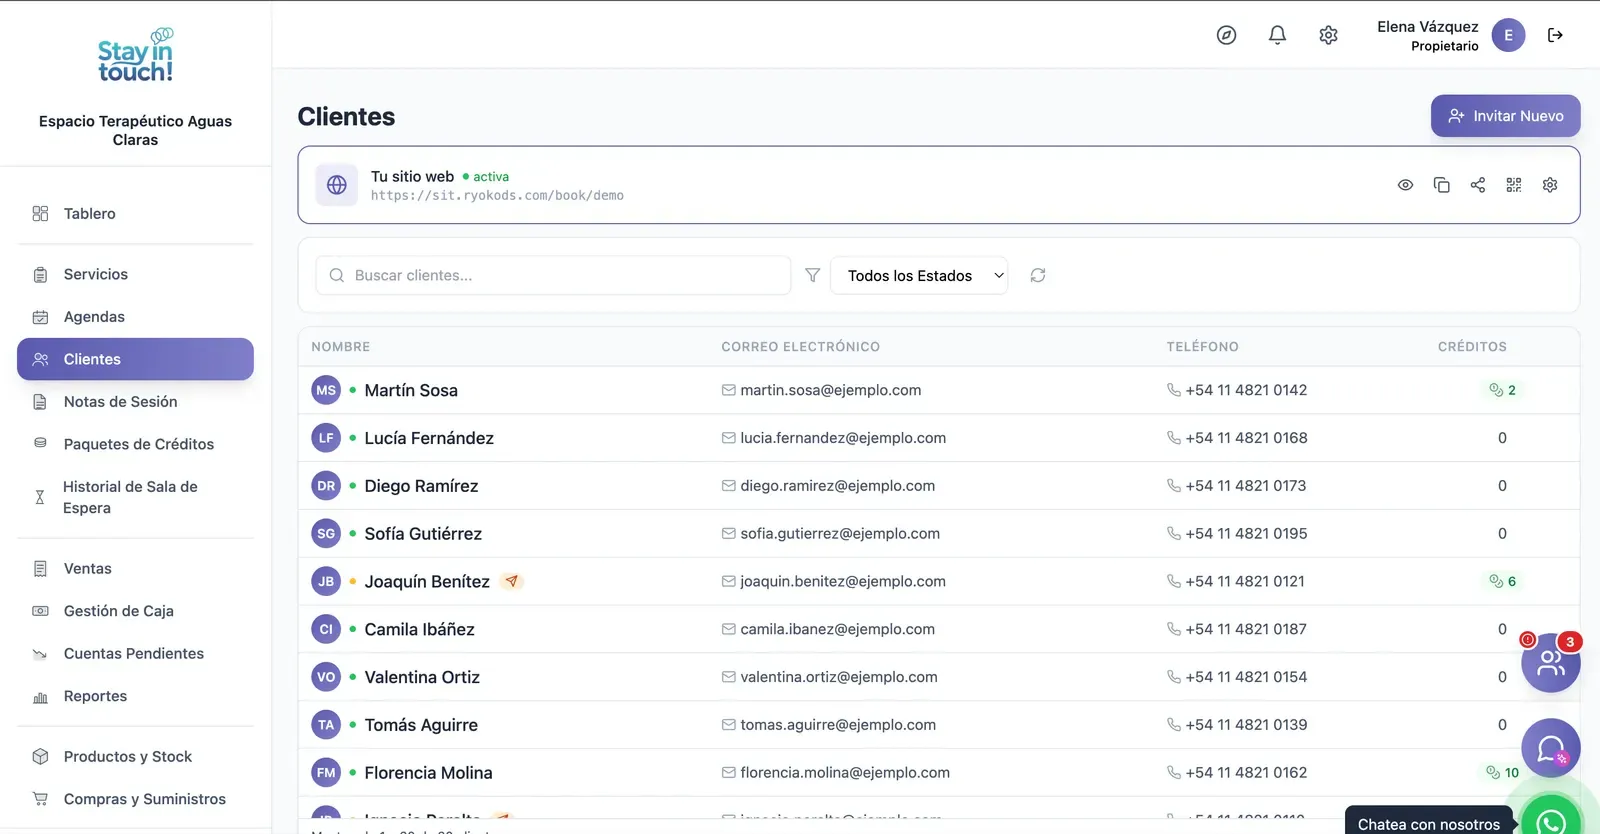Screen dimensions: 1600x834
Task: Select Clientes sidebar item
Action: coord(135,359)
